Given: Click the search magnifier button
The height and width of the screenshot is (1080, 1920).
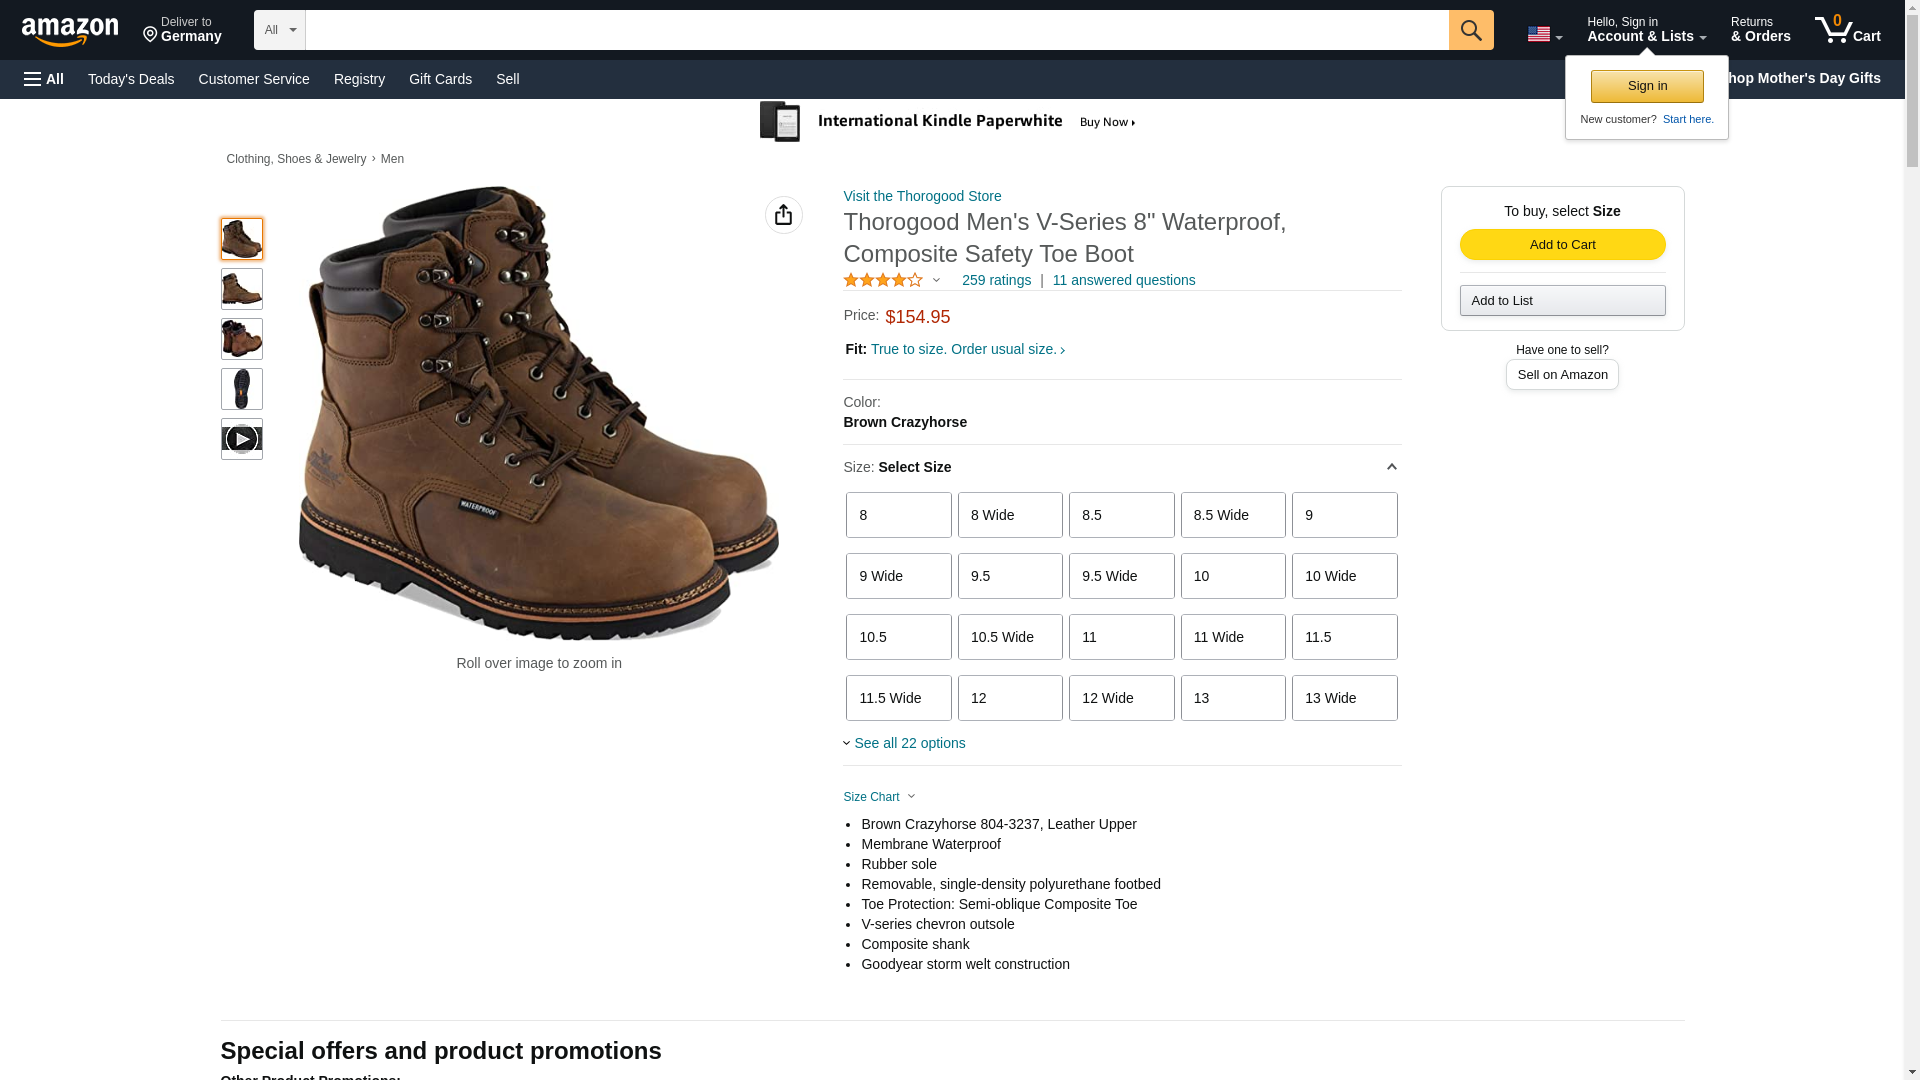Looking at the screenshot, I should coord(1470,30).
